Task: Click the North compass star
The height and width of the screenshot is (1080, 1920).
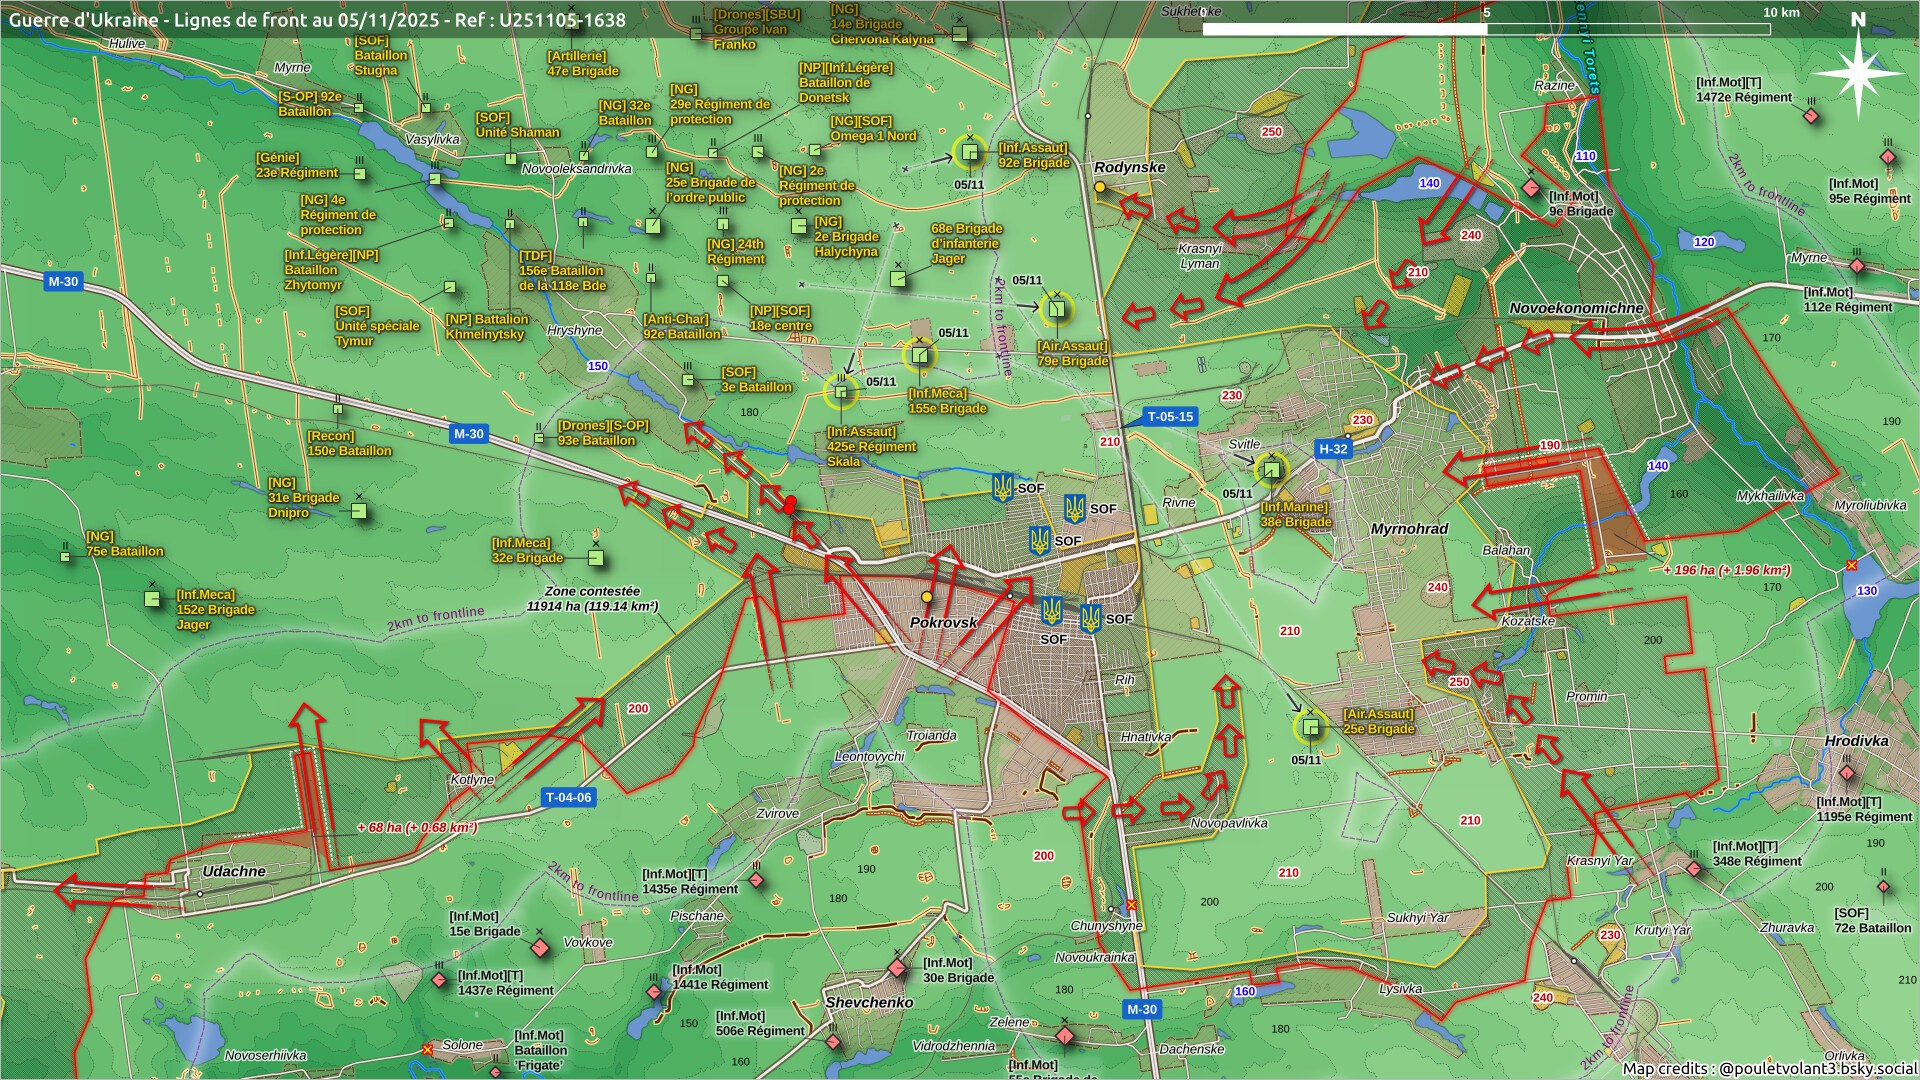Action: coord(1858,73)
